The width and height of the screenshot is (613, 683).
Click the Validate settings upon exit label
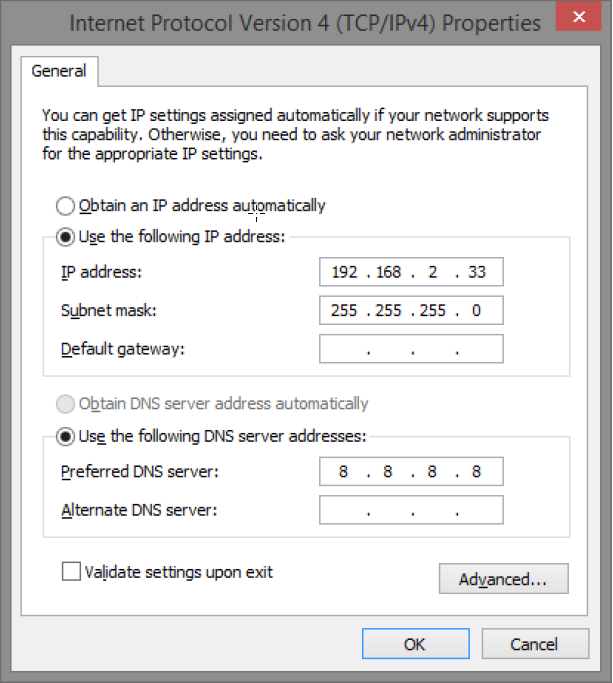coord(179,572)
